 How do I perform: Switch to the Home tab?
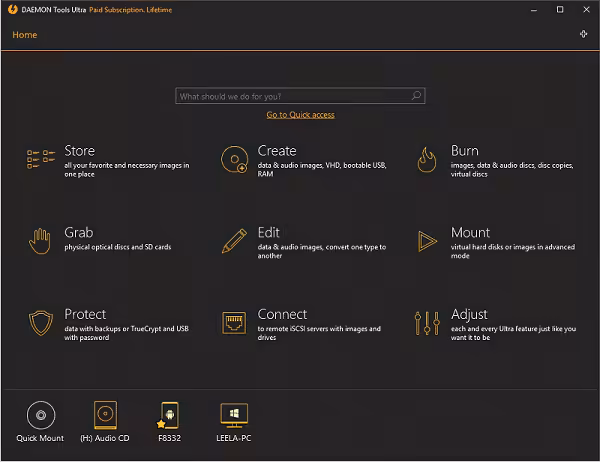(25, 35)
